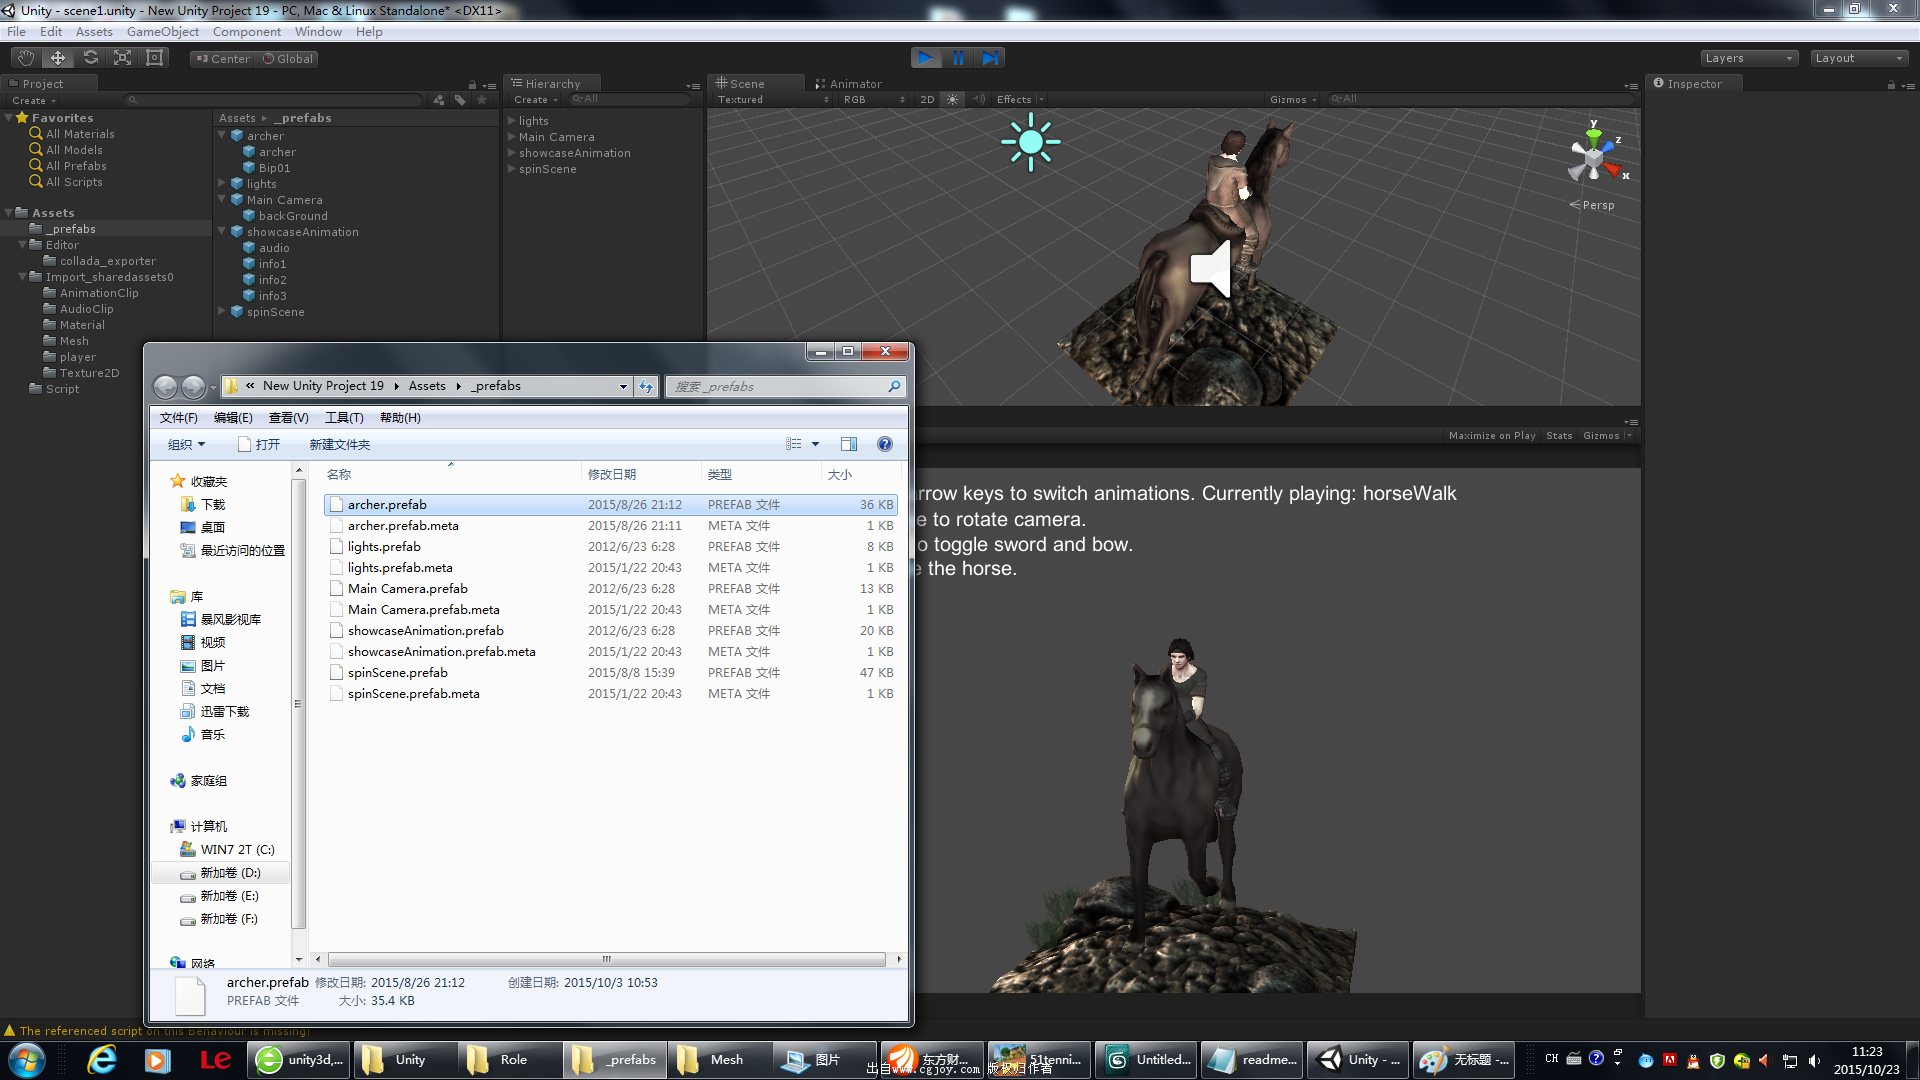Toggle Stats in Game view

[x=1559, y=436]
